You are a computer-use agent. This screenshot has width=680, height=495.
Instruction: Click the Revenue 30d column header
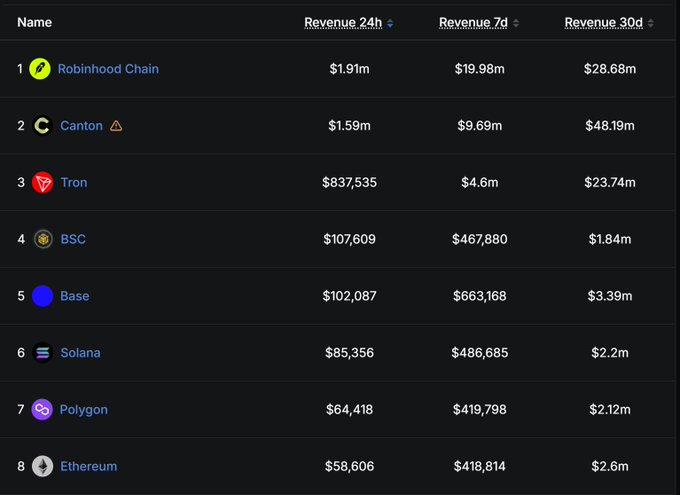tap(604, 22)
